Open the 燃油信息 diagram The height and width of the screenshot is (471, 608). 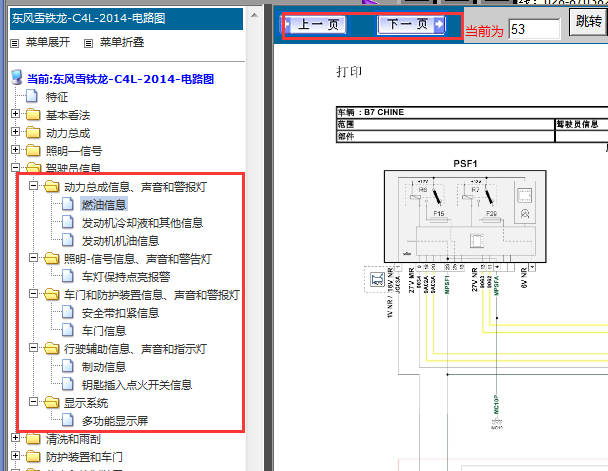[104, 205]
